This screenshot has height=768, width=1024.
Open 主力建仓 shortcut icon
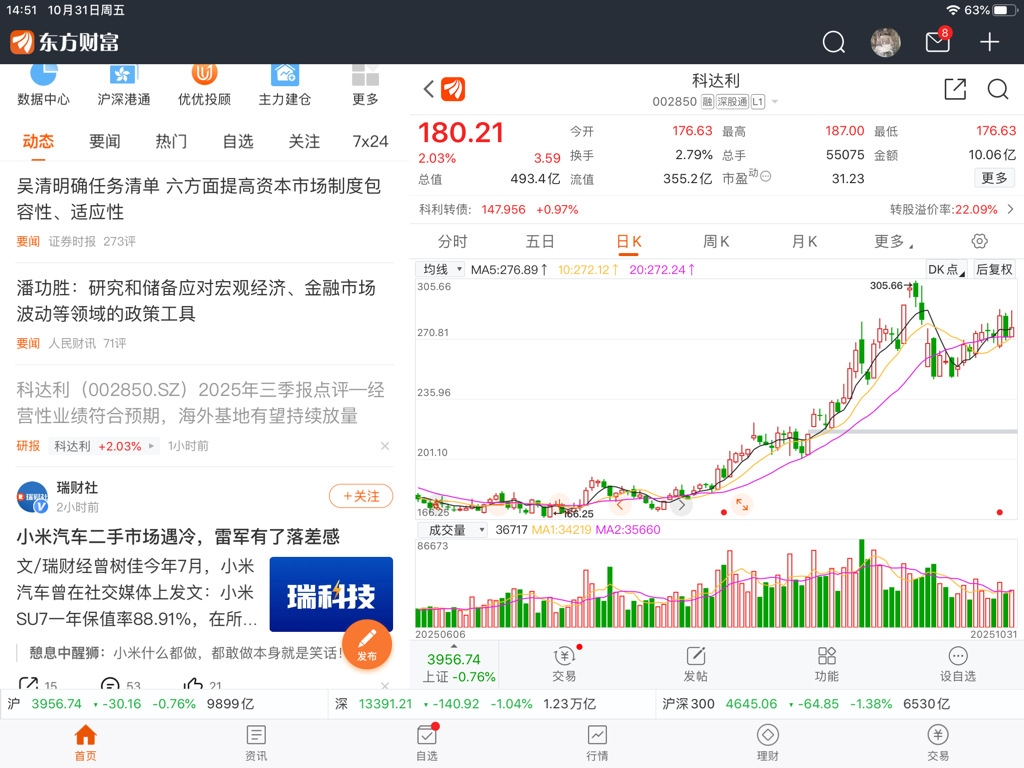(x=285, y=85)
